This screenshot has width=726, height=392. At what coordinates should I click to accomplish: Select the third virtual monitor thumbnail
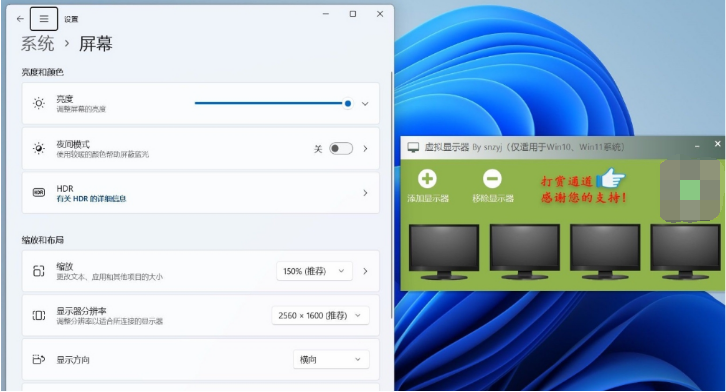tap(605, 252)
